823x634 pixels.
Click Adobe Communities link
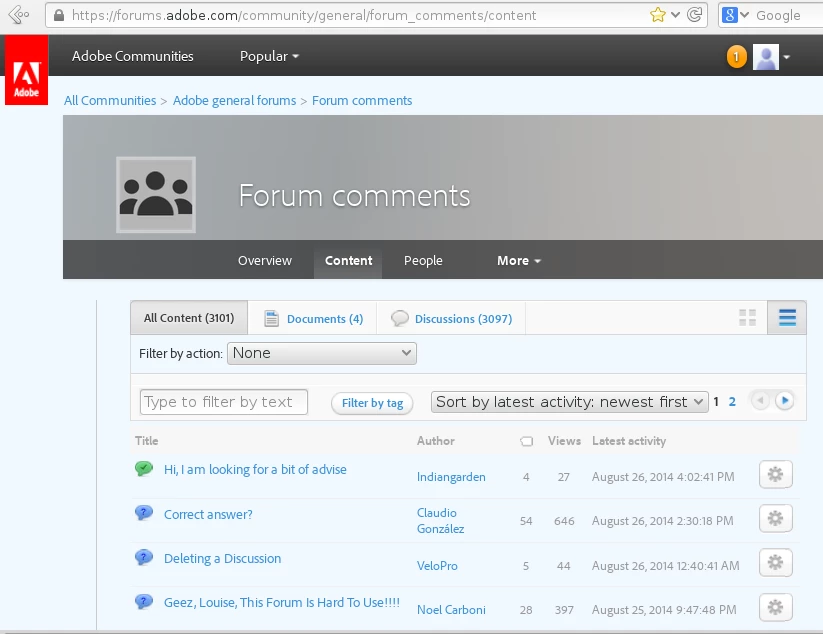point(133,56)
